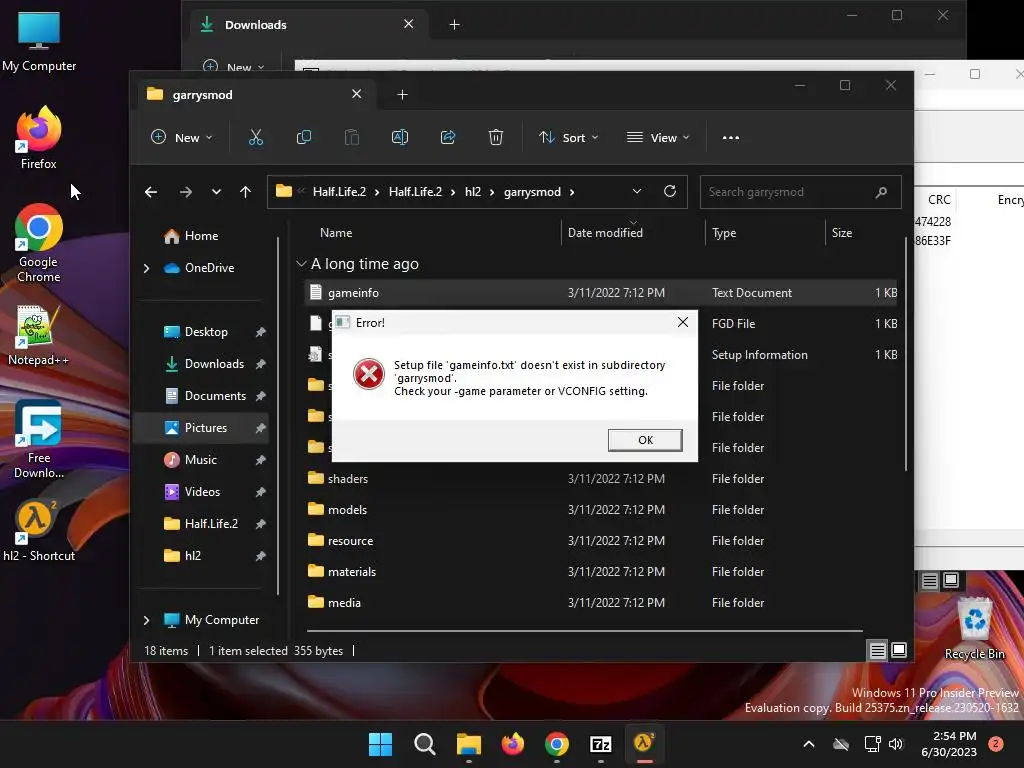This screenshot has width=1024, height=768.
Task: Open My Computer desktop icon
Action: pos(39,42)
